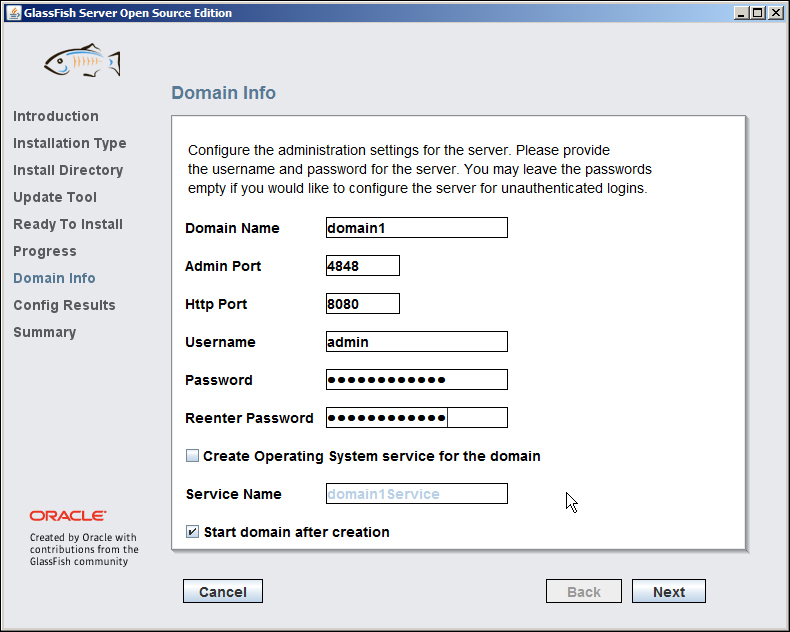790x632 pixels.
Task: Click into the Admin Port field
Action: coord(363,266)
